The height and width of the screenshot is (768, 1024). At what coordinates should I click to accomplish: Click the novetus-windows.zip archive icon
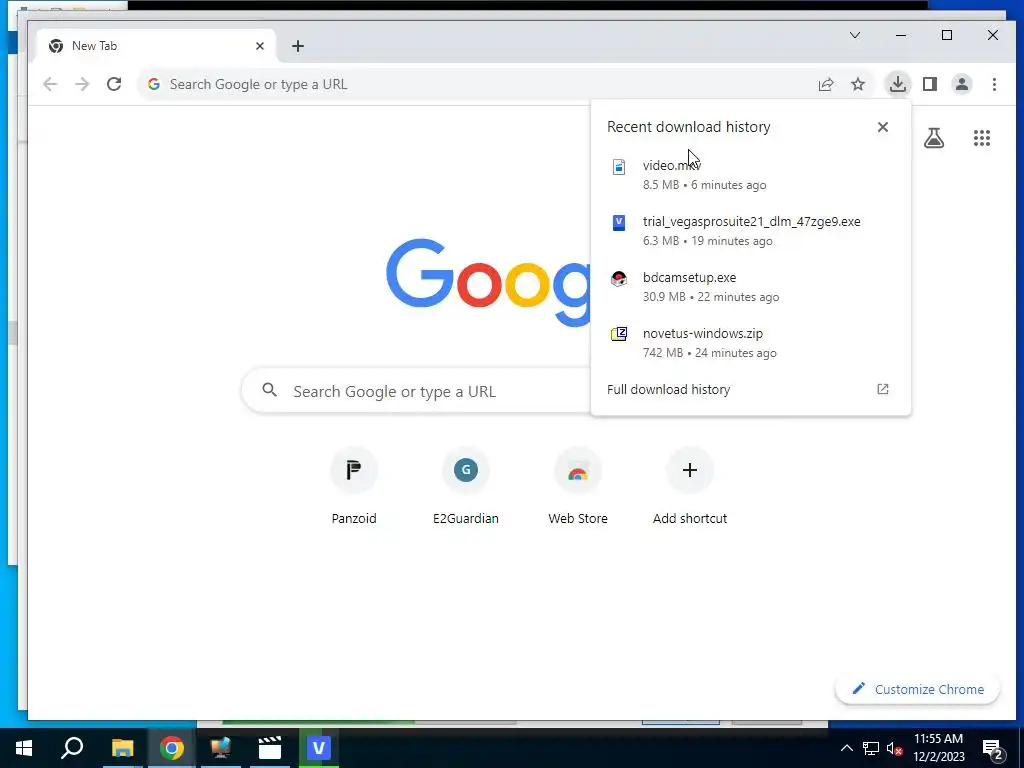pyautogui.click(x=618, y=334)
